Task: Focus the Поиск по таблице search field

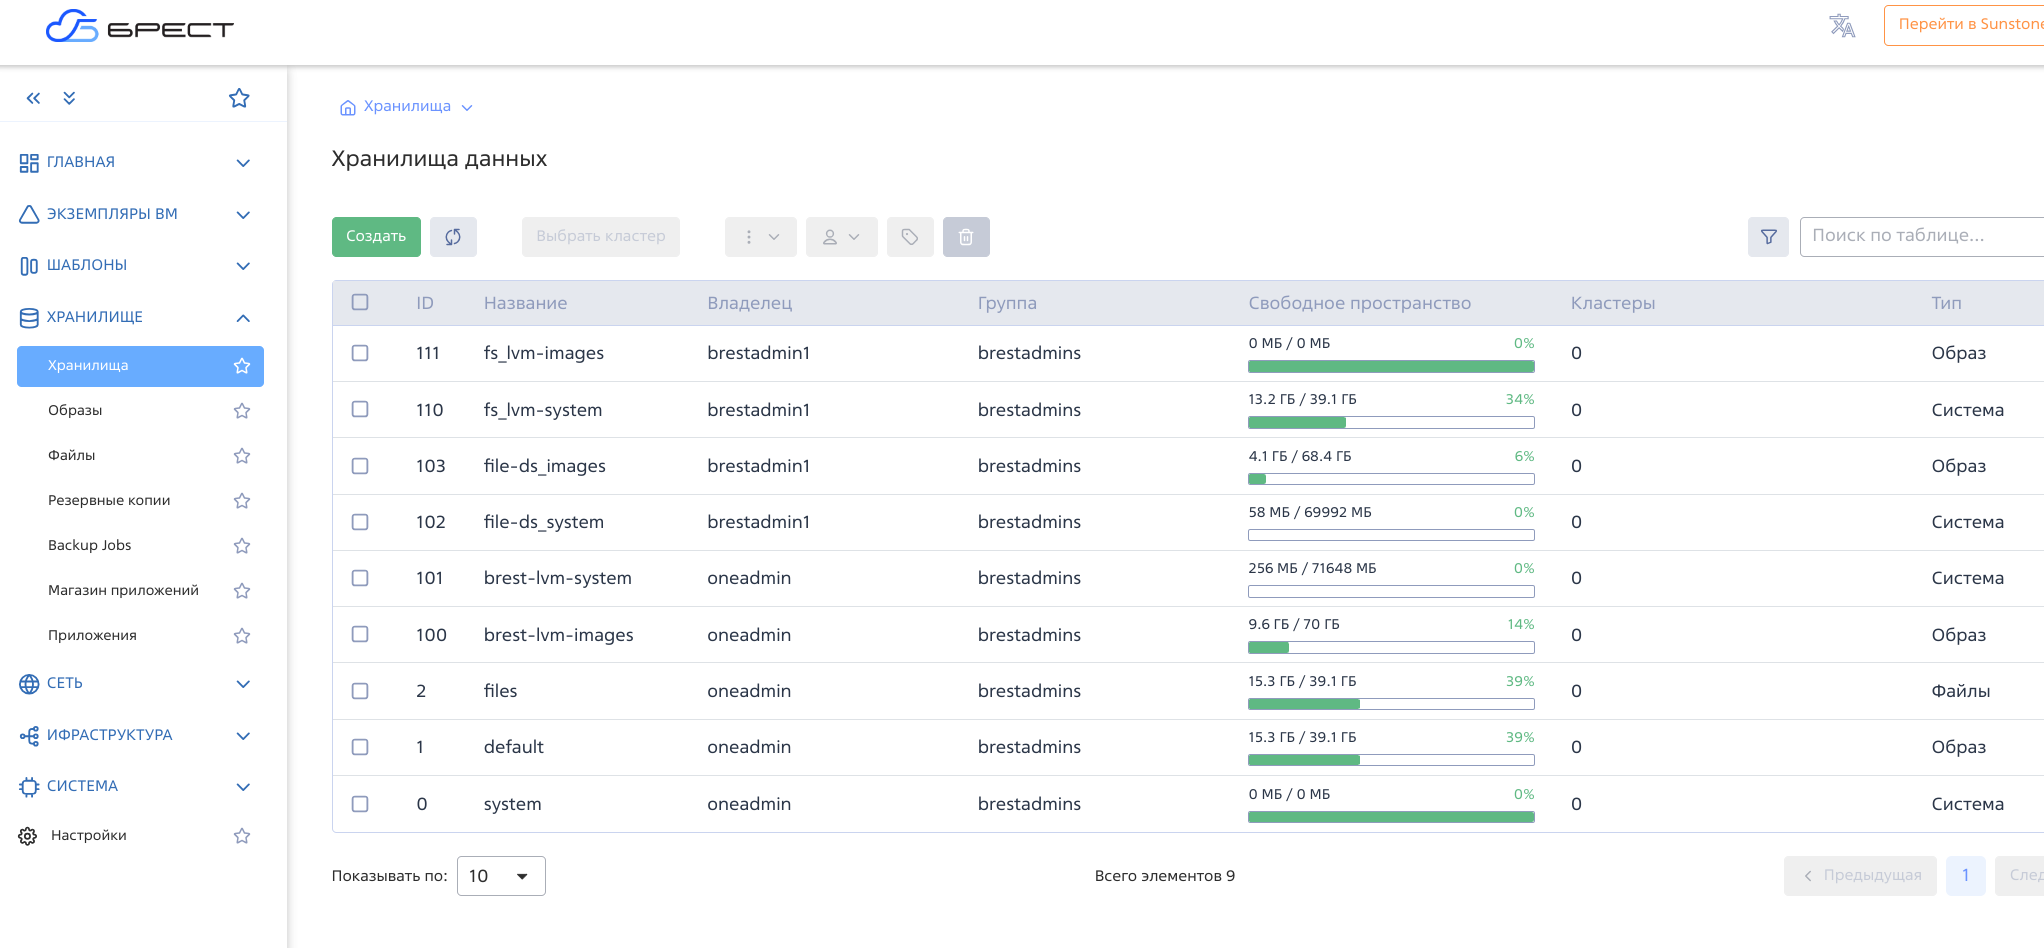Action: click(x=1920, y=236)
